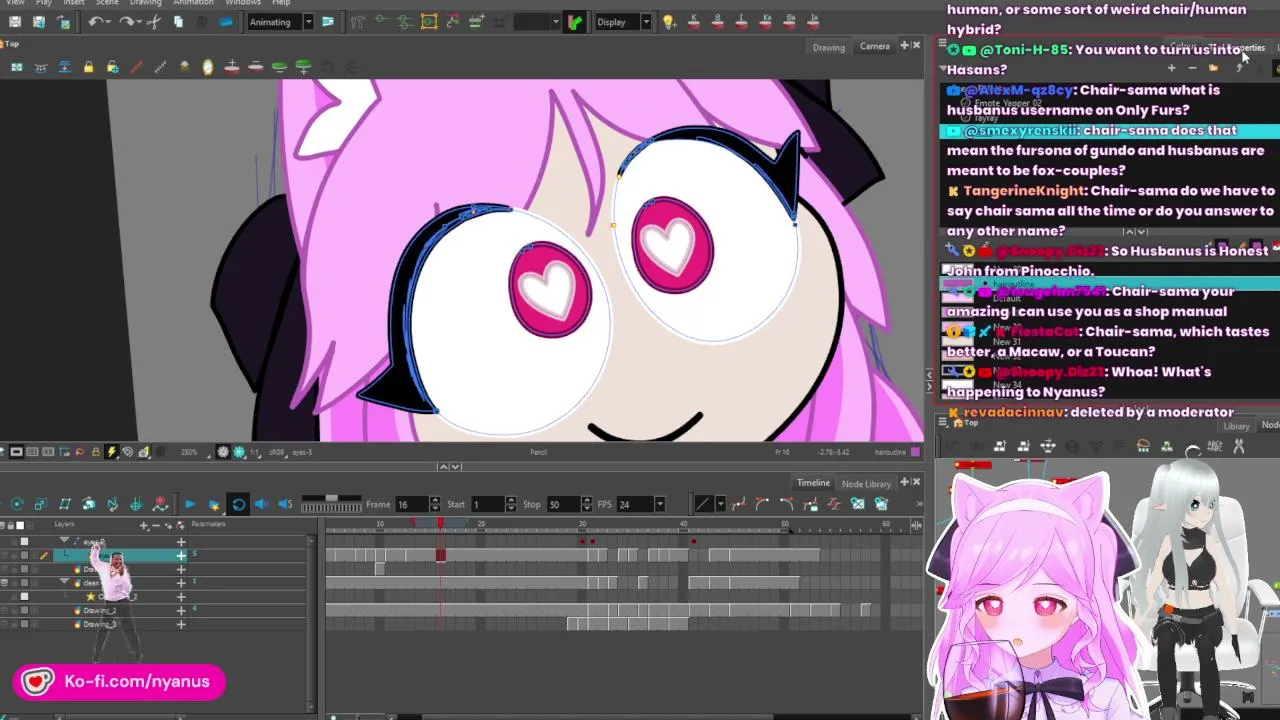
Task: Open the Node View hamburger menu icon
Action: pyautogui.click(x=942, y=421)
